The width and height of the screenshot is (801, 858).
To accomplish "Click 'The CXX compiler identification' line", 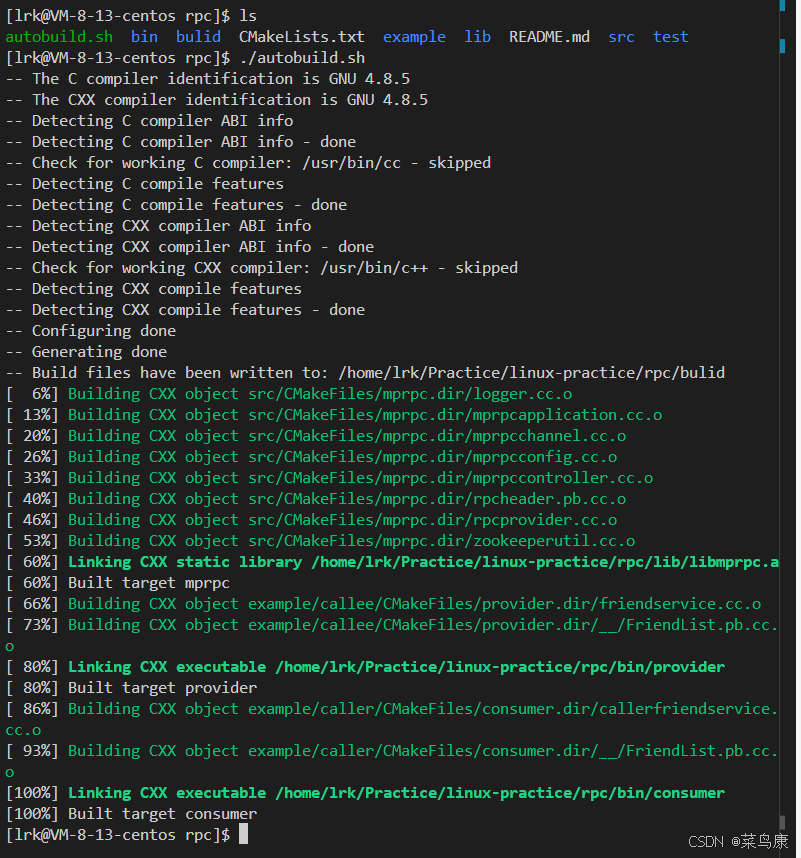I will click(x=217, y=100).
